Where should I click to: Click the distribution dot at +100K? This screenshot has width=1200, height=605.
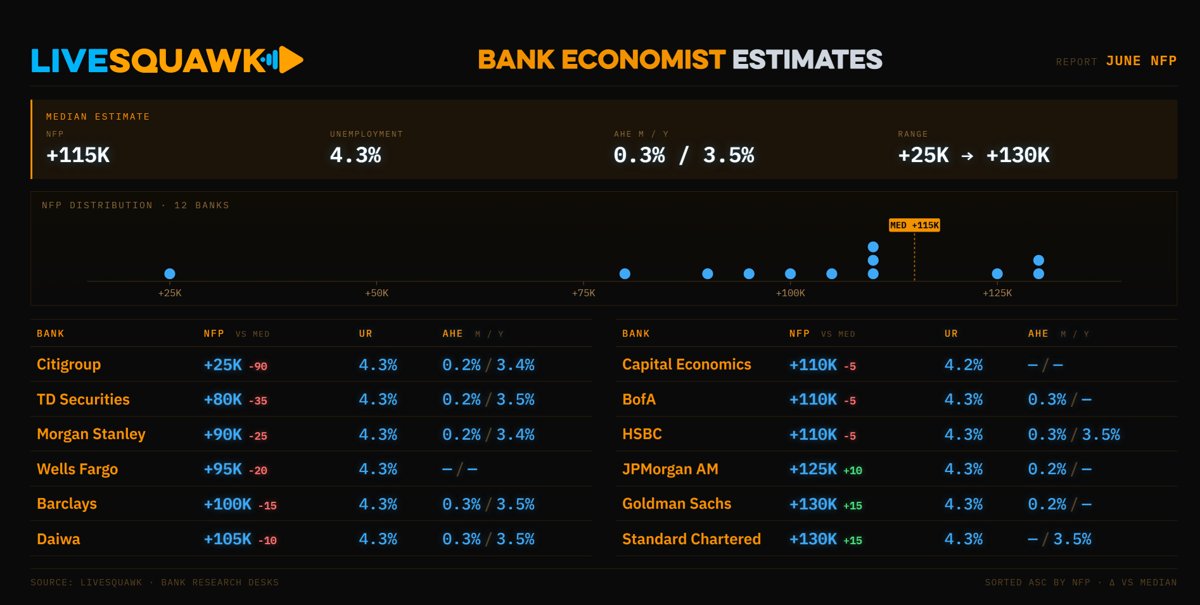pyautogui.click(x=790, y=273)
